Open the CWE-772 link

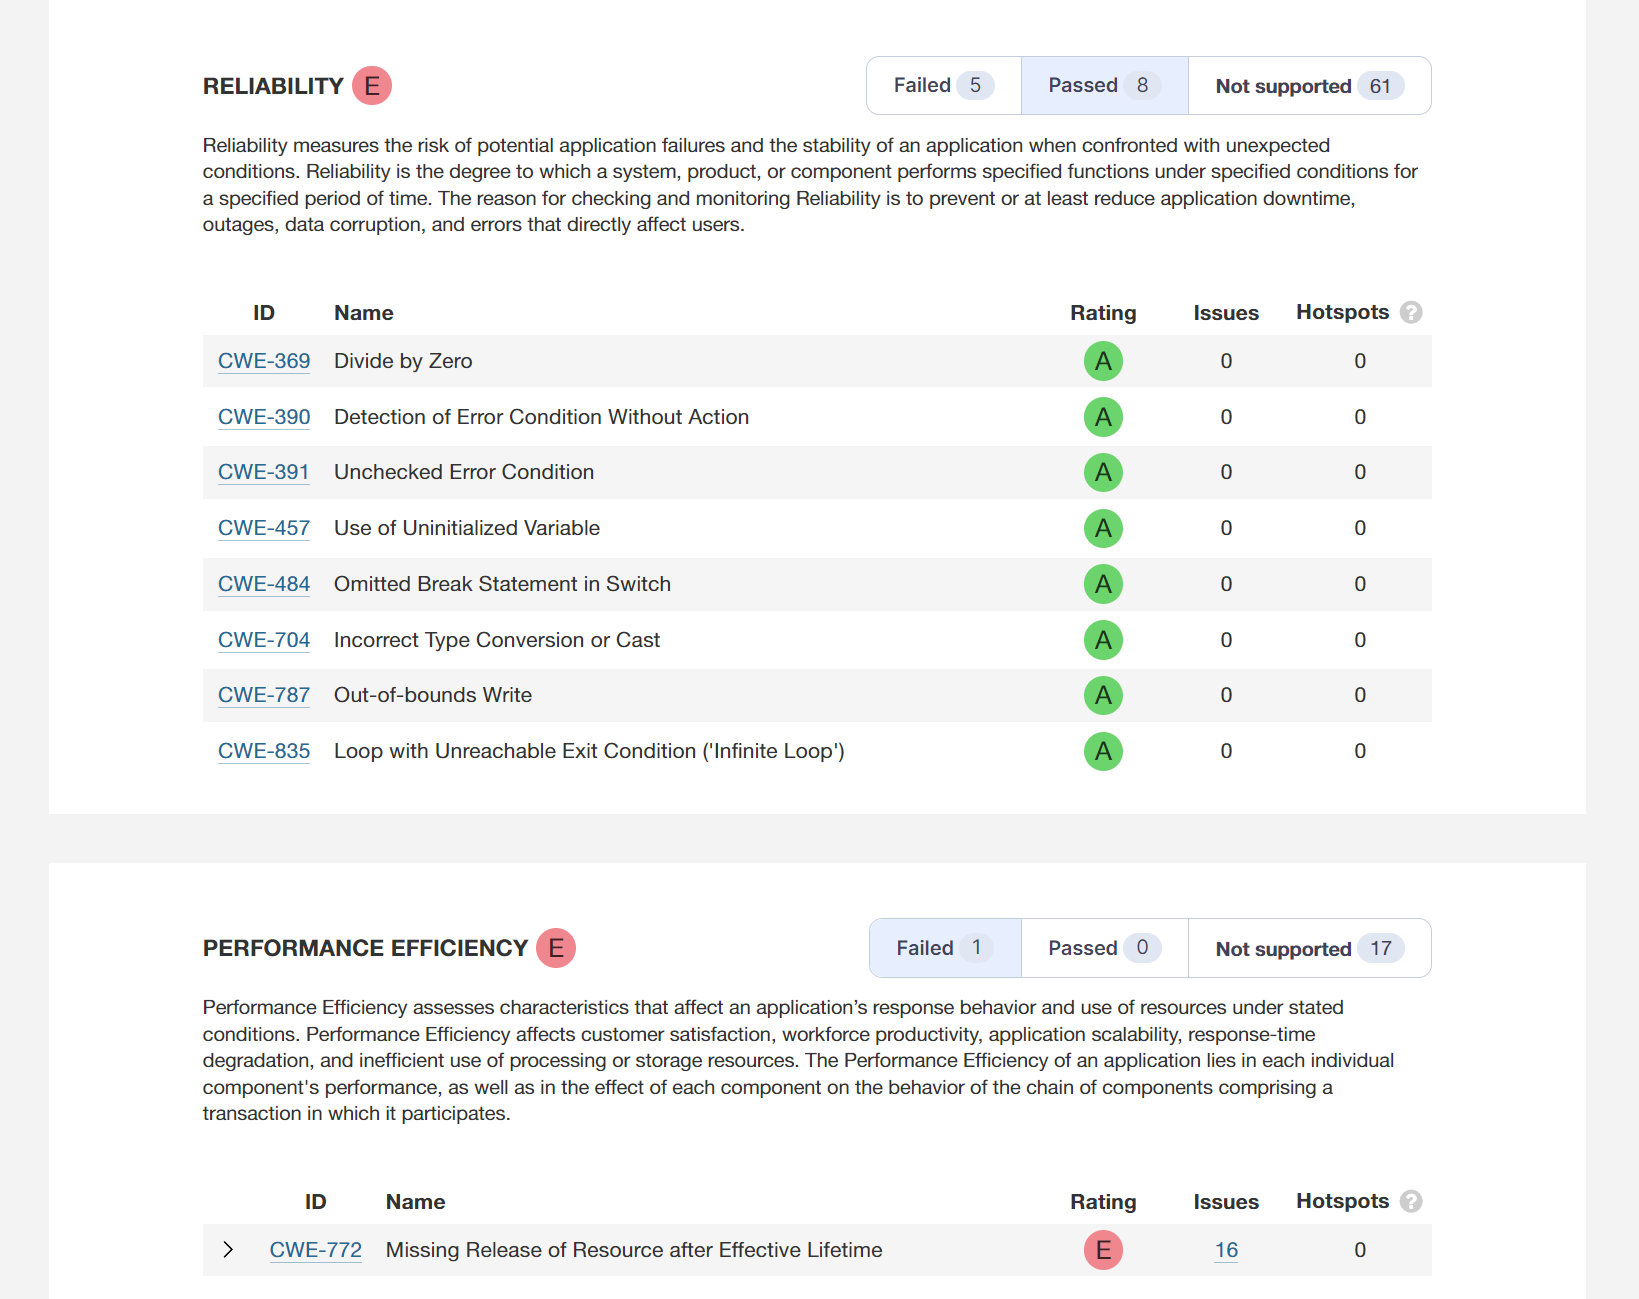(x=316, y=1250)
